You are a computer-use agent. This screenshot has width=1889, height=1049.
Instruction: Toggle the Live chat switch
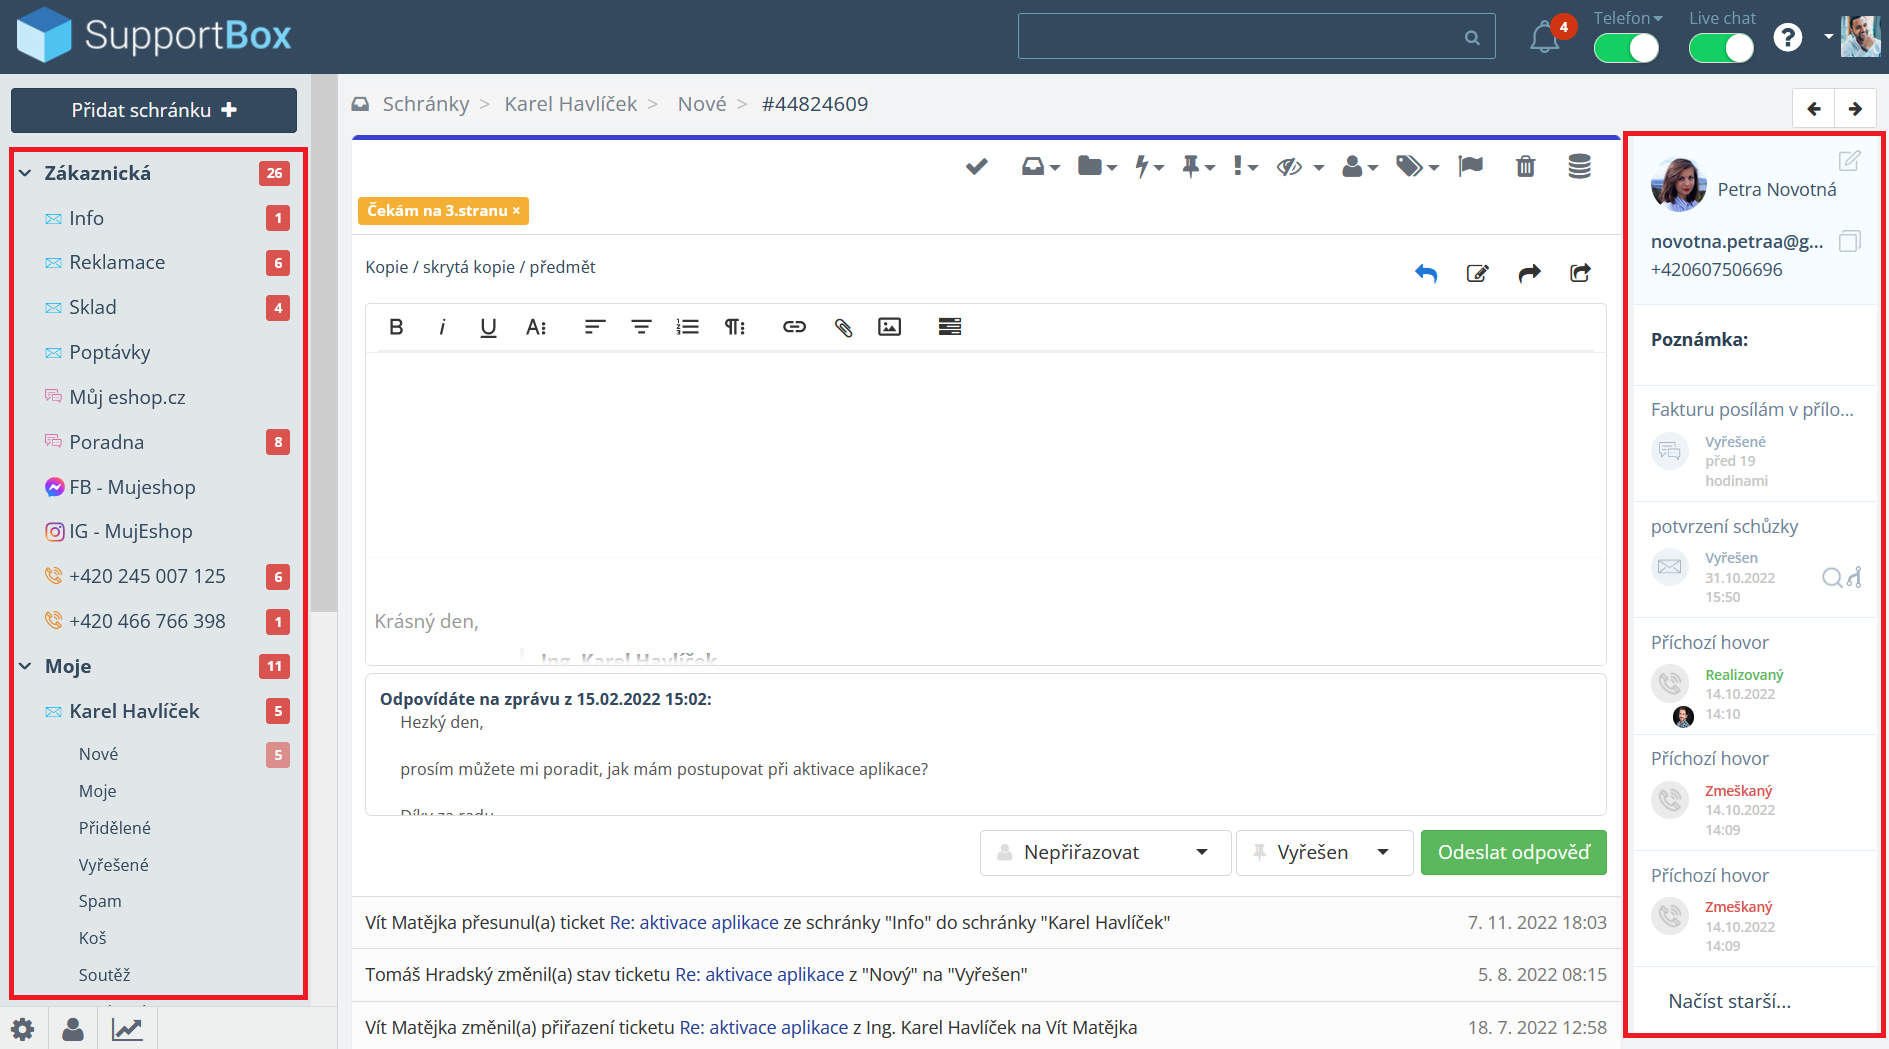1720,48
